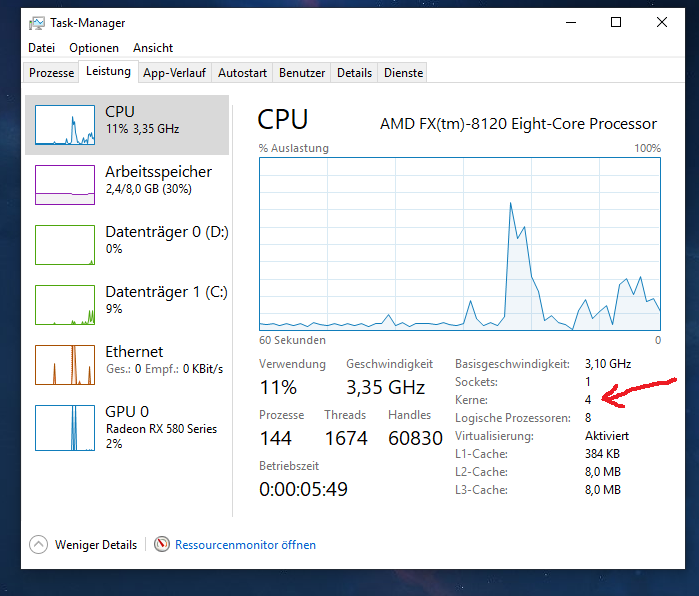Select the GPU 0 mini graph thumbnail

[x=65, y=428]
